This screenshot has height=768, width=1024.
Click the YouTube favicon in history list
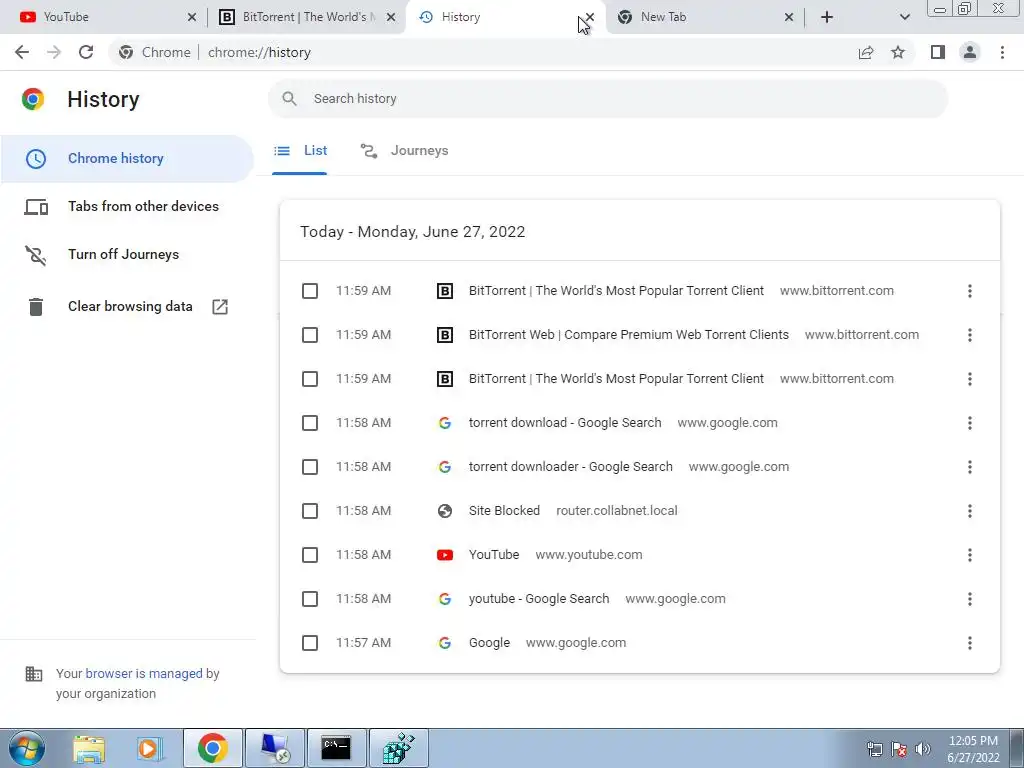pyautogui.click(x=445, y=555)
